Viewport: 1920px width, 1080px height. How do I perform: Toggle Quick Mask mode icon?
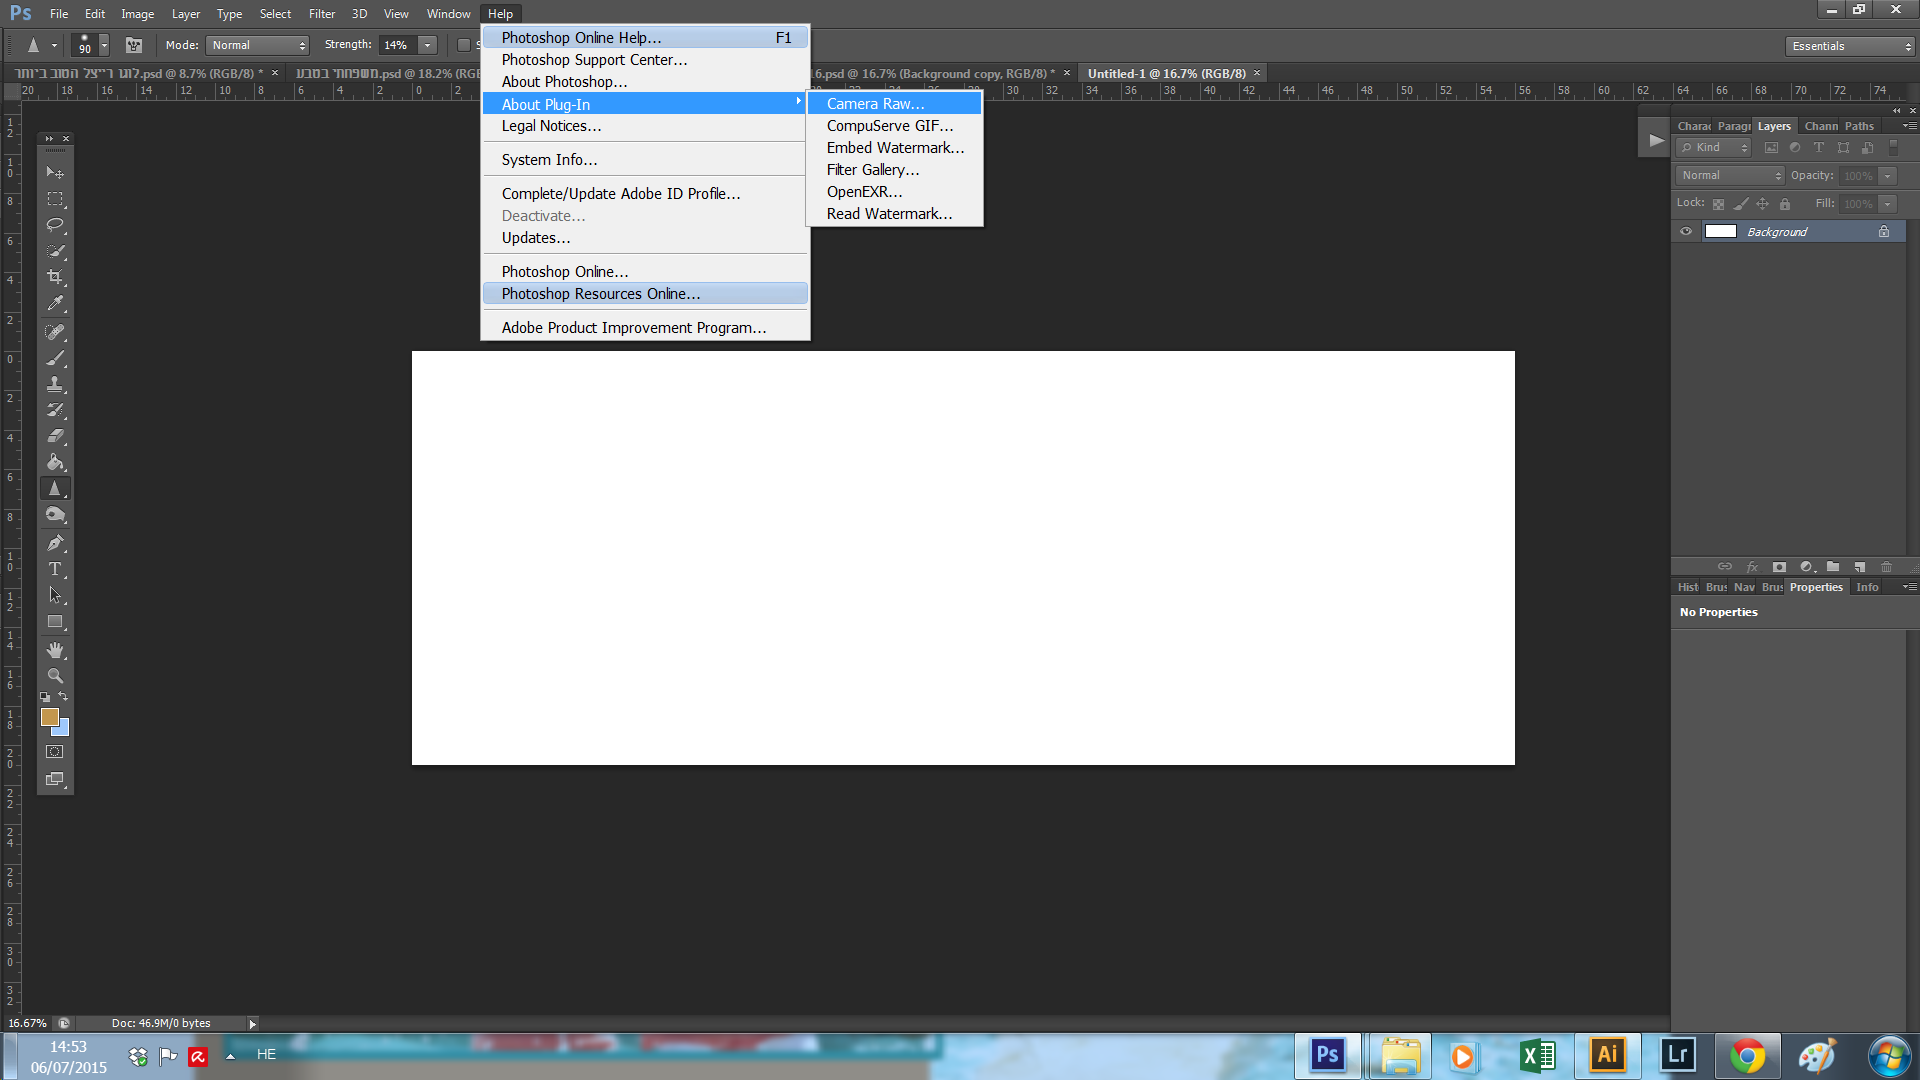[55, 752]
